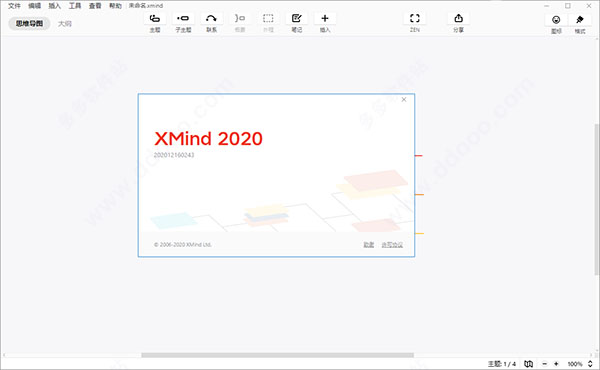
Task: Open the View (查看) menu
Action: 95,6
